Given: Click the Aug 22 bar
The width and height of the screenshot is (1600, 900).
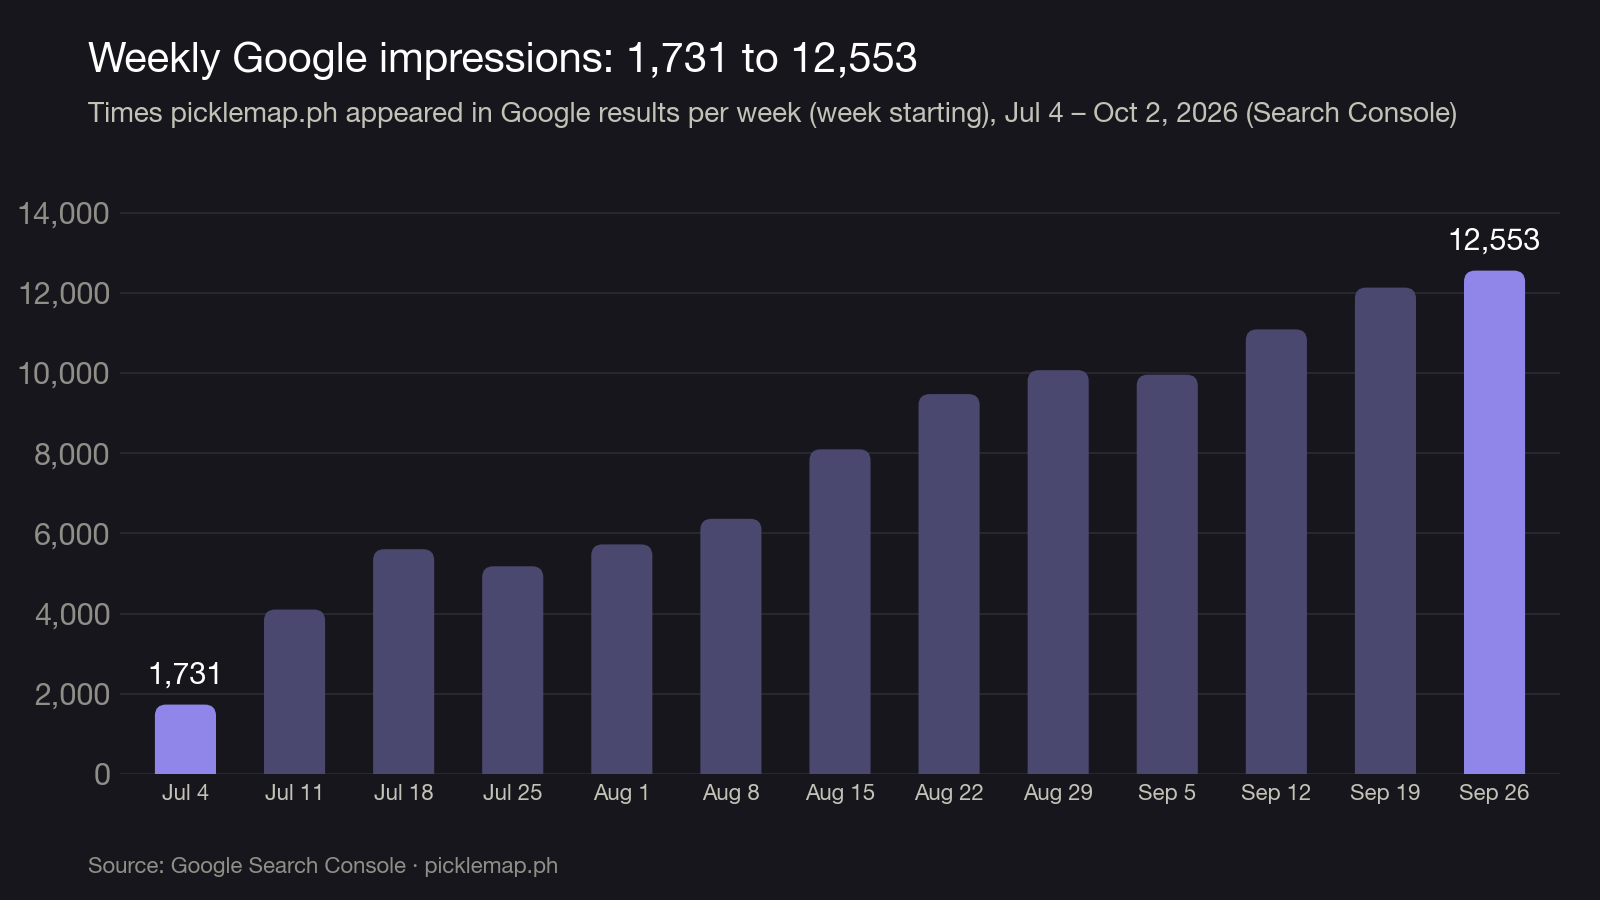Looking at the screenshot, I should (949, 584).
